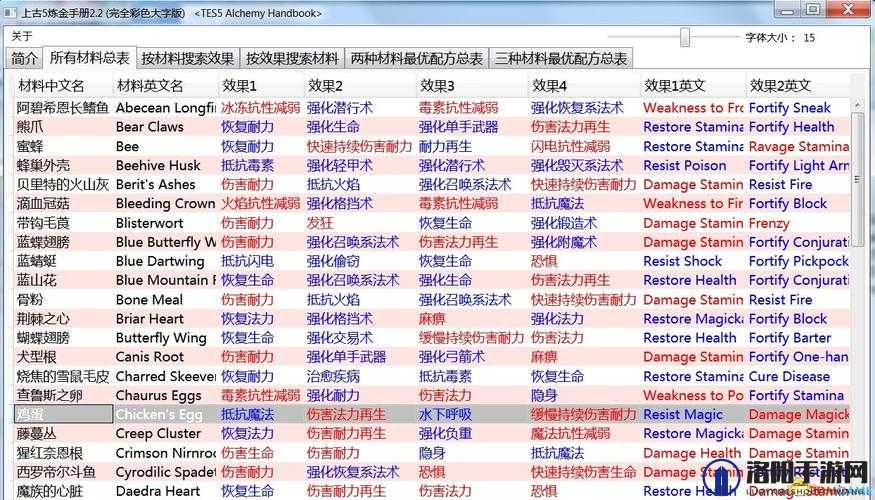Click Frenzy in the Blisterwort row
Viewport: 875px width, 500px height.
[769, 223]
